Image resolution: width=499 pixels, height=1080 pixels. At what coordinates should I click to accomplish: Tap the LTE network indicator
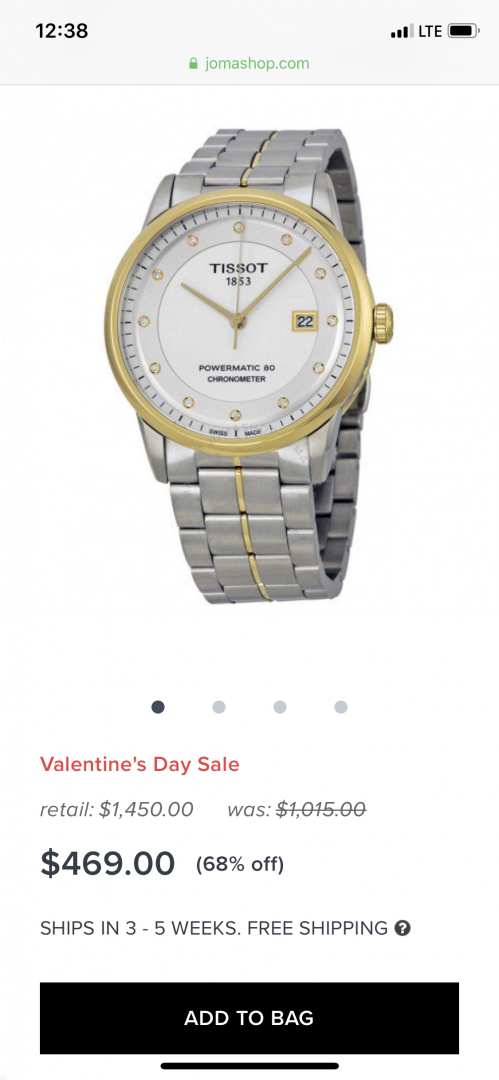pos(430,31)
